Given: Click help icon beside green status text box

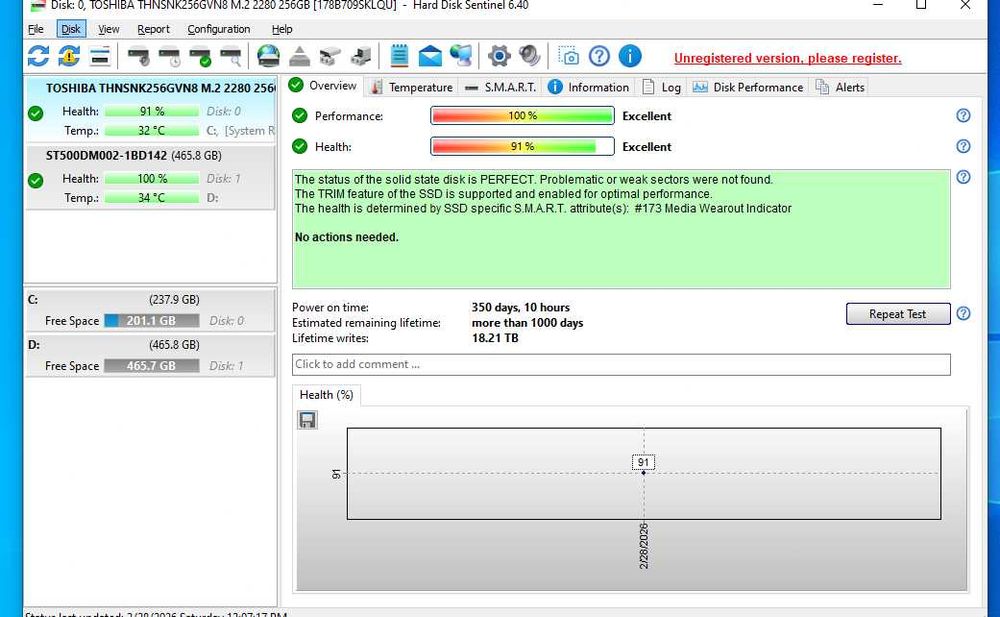Looking at the screenshot, I should 964,177.
